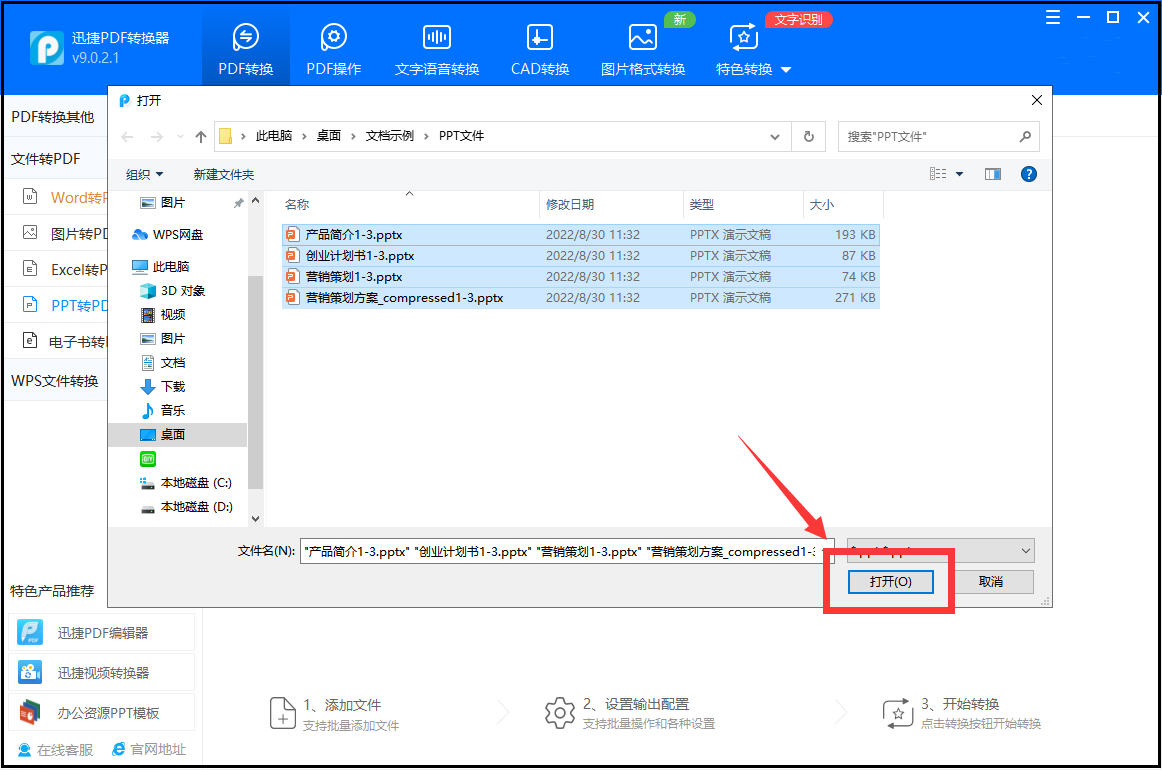
Task: Open 文字语音转换 tab
Action: 436,50
